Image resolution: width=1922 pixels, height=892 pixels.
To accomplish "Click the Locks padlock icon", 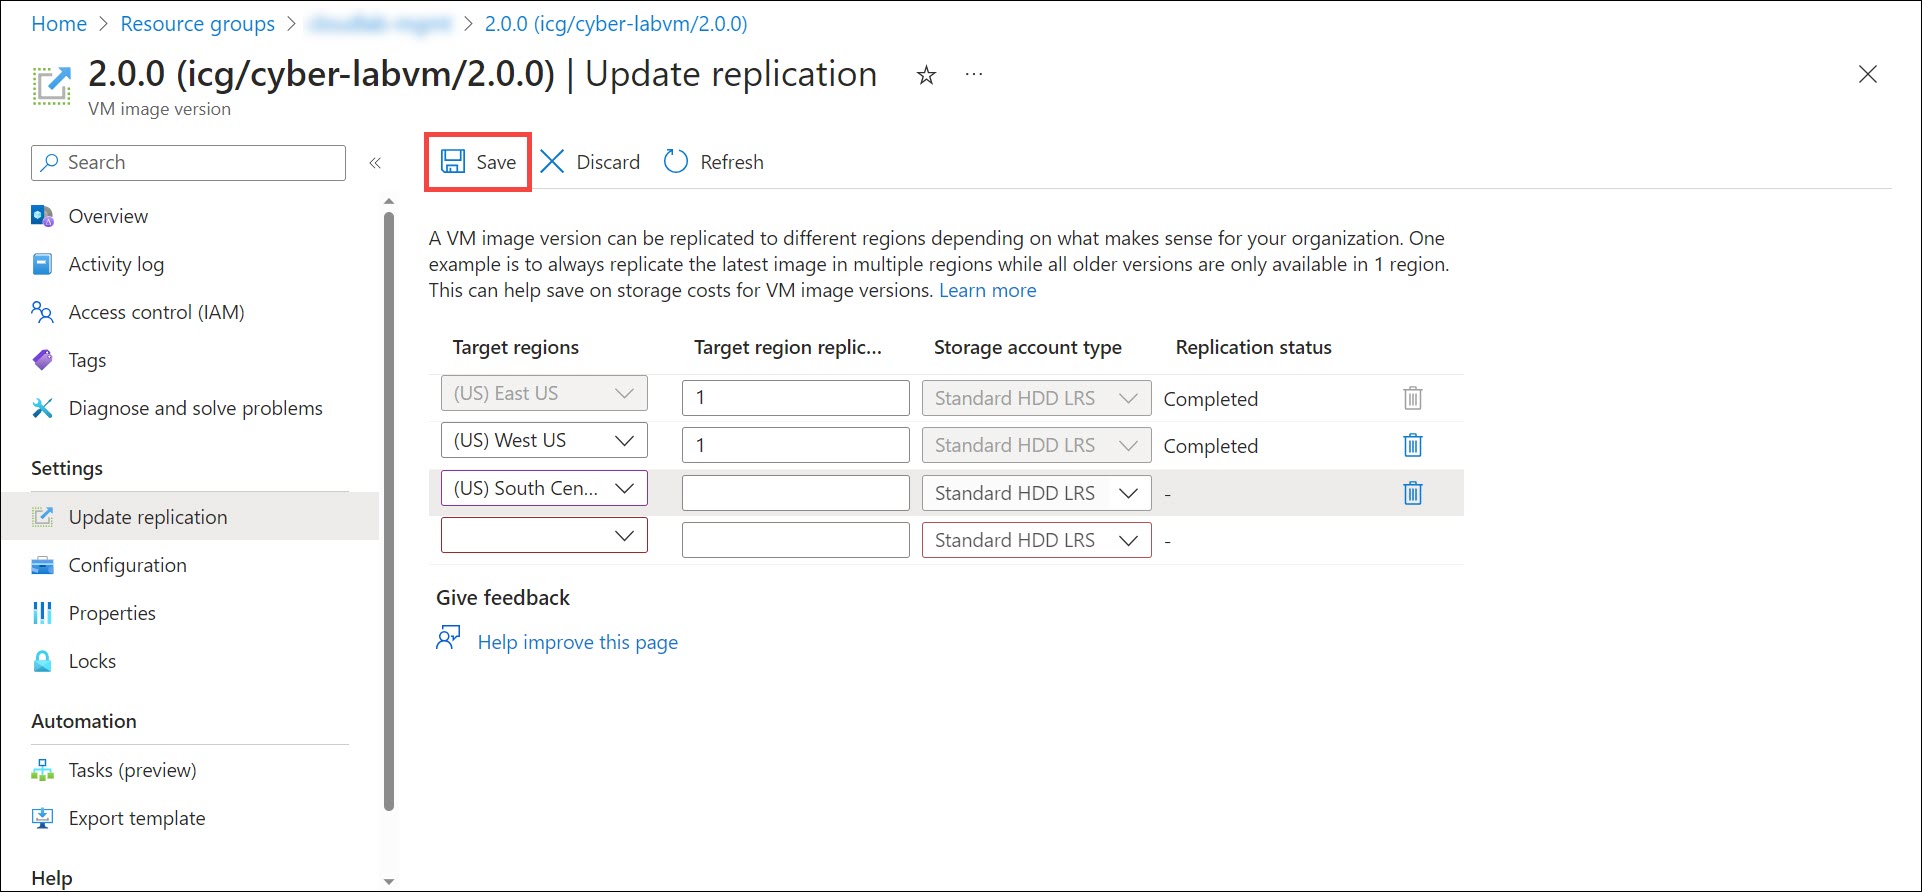I will (x=42, y=661).
